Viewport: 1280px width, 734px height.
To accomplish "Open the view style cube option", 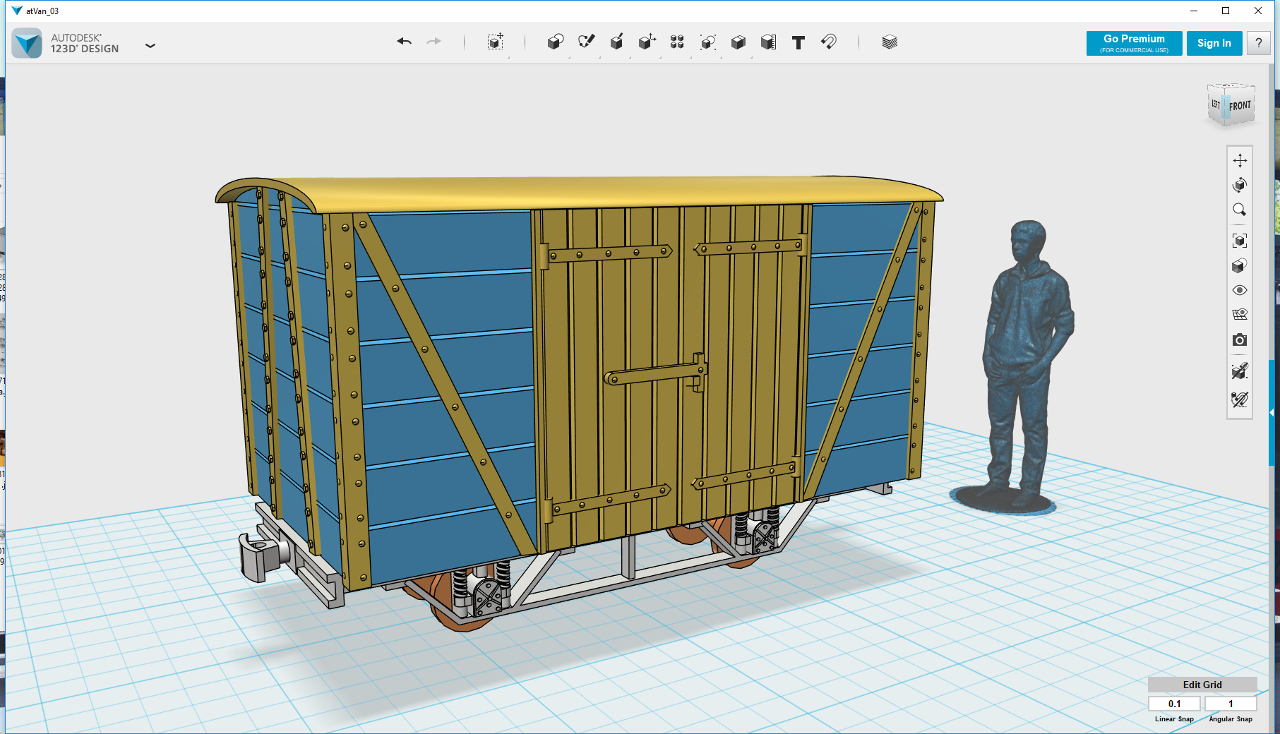I will 1240,265.
